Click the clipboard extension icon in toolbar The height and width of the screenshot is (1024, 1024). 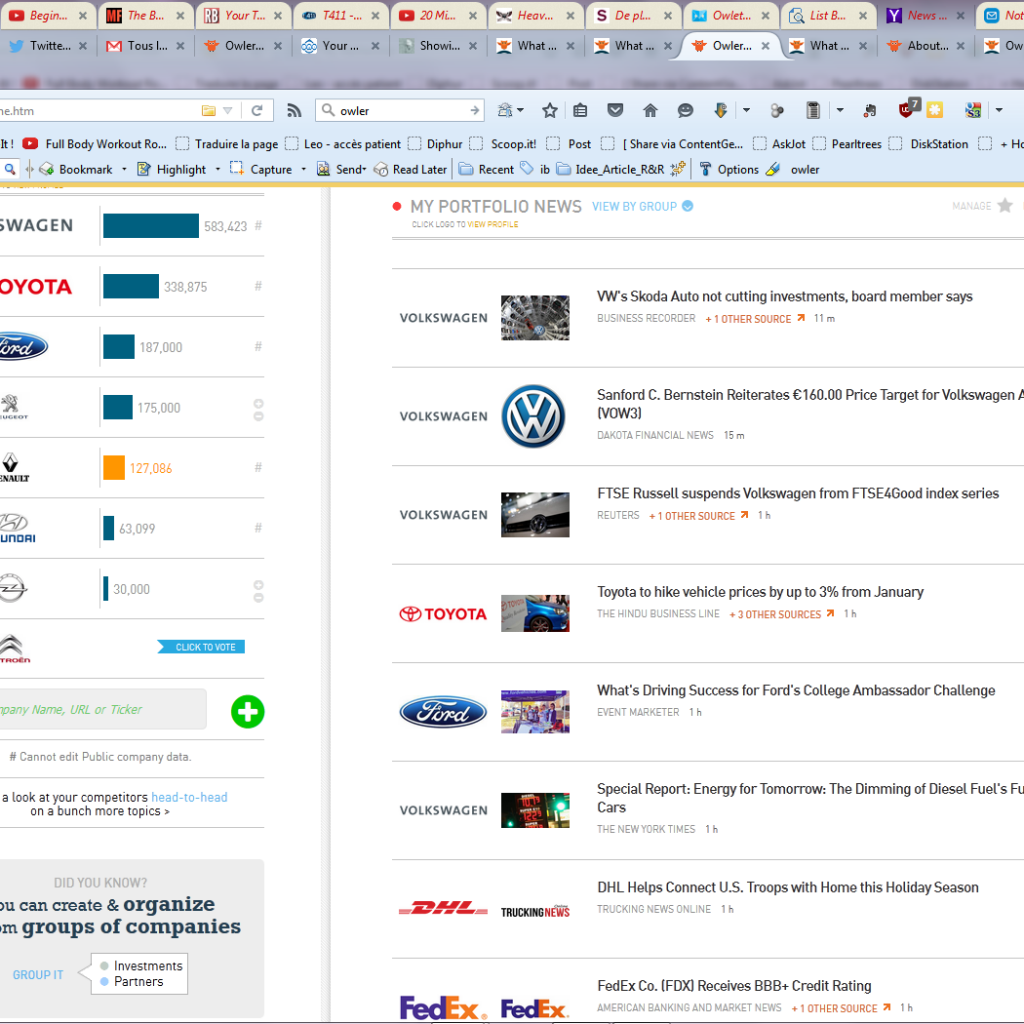(813, 110)
